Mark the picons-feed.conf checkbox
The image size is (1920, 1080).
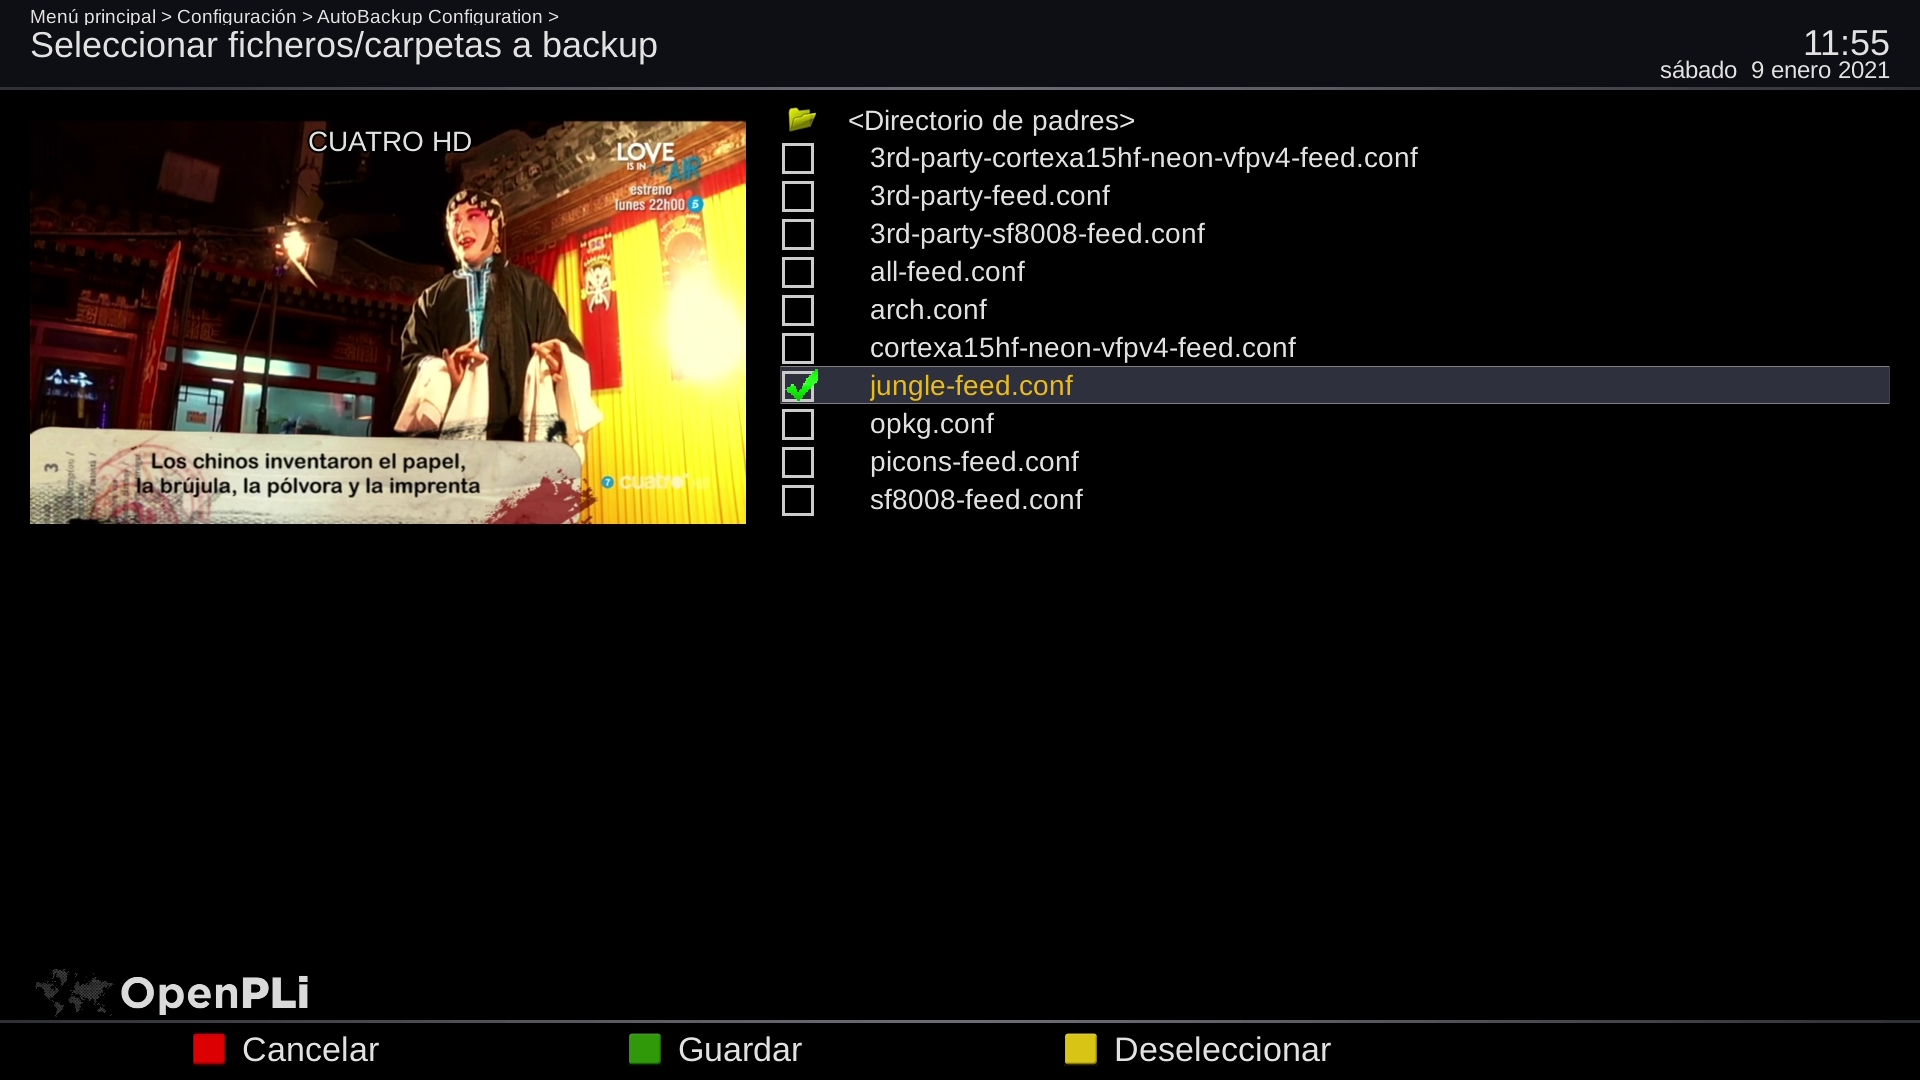coord(798,462)
